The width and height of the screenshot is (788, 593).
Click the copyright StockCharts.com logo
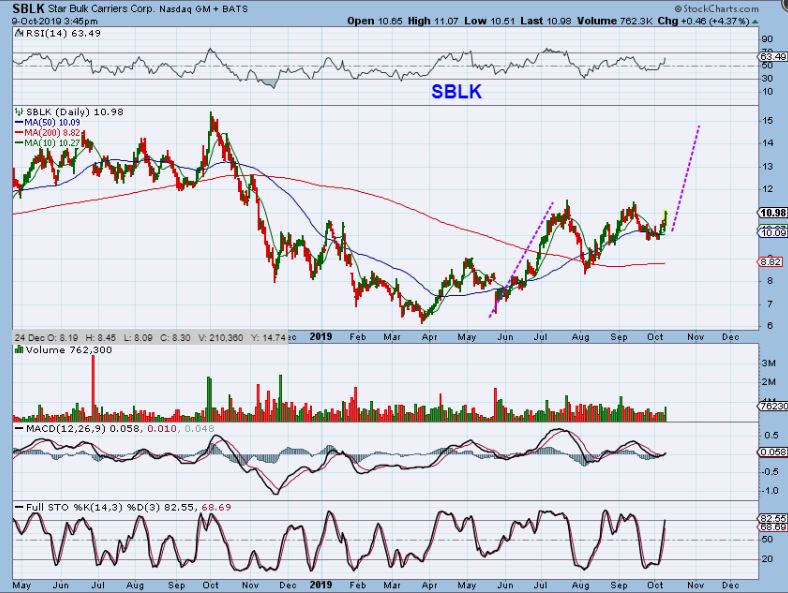[x=717, y=9]
